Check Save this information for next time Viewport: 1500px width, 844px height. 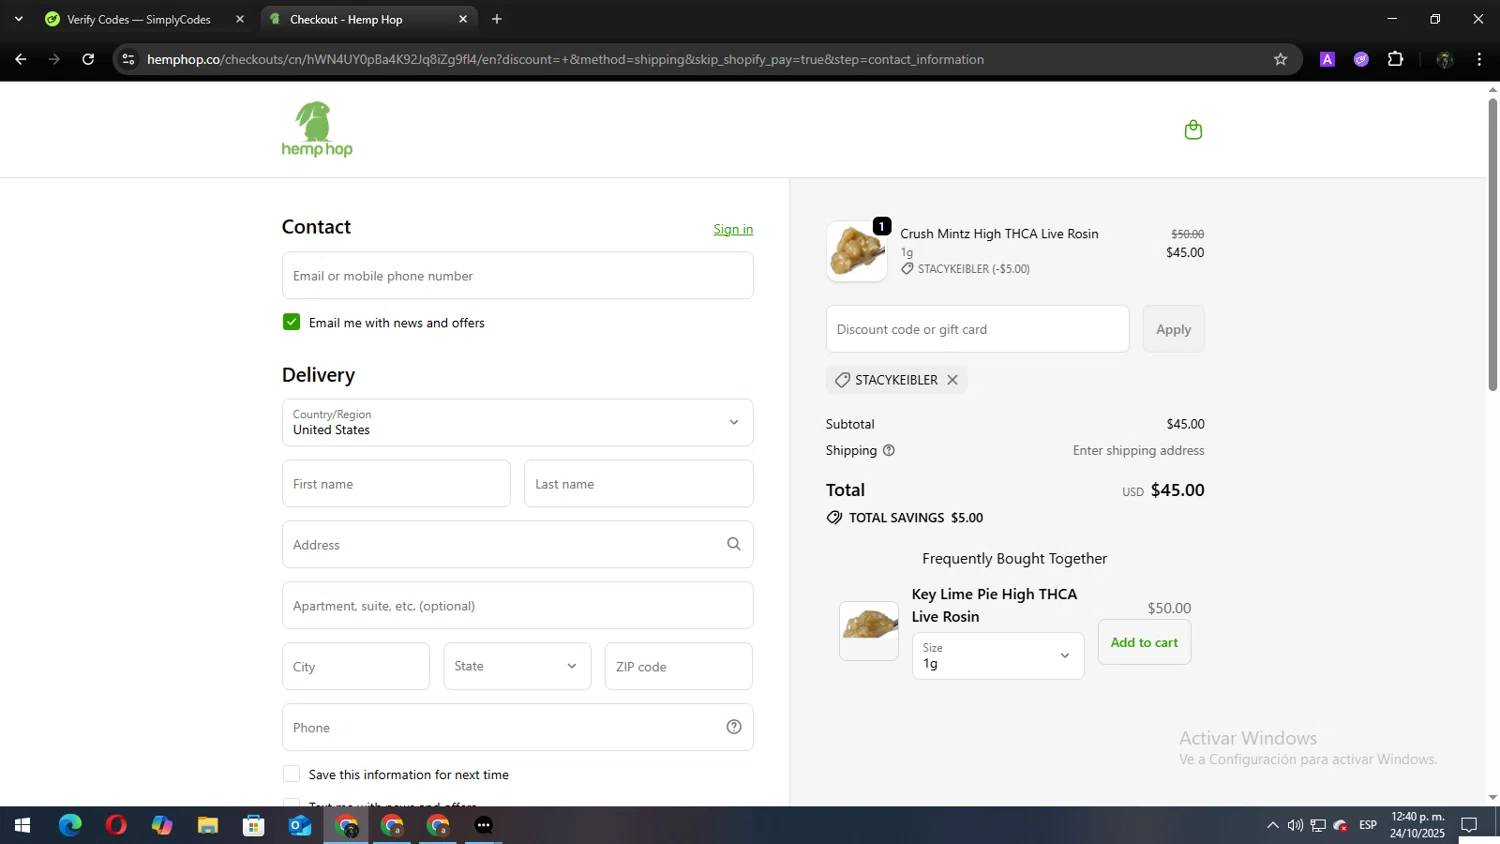point(291,774)
